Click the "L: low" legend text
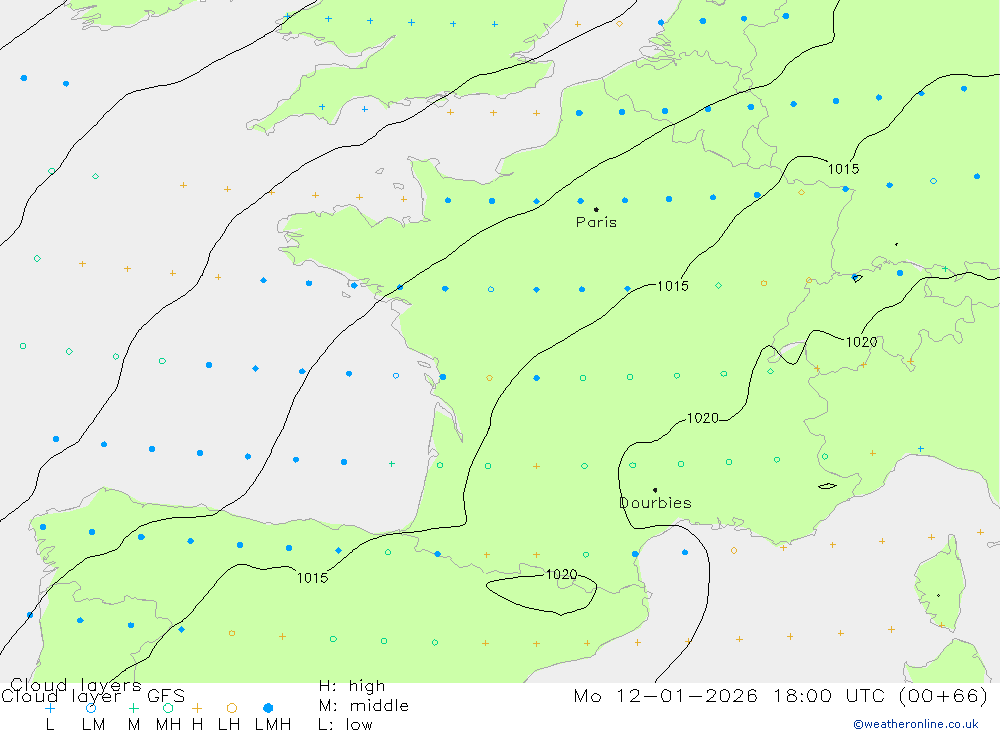The height and width of the screenshot is (733, 1000). (x=345, y=725)
